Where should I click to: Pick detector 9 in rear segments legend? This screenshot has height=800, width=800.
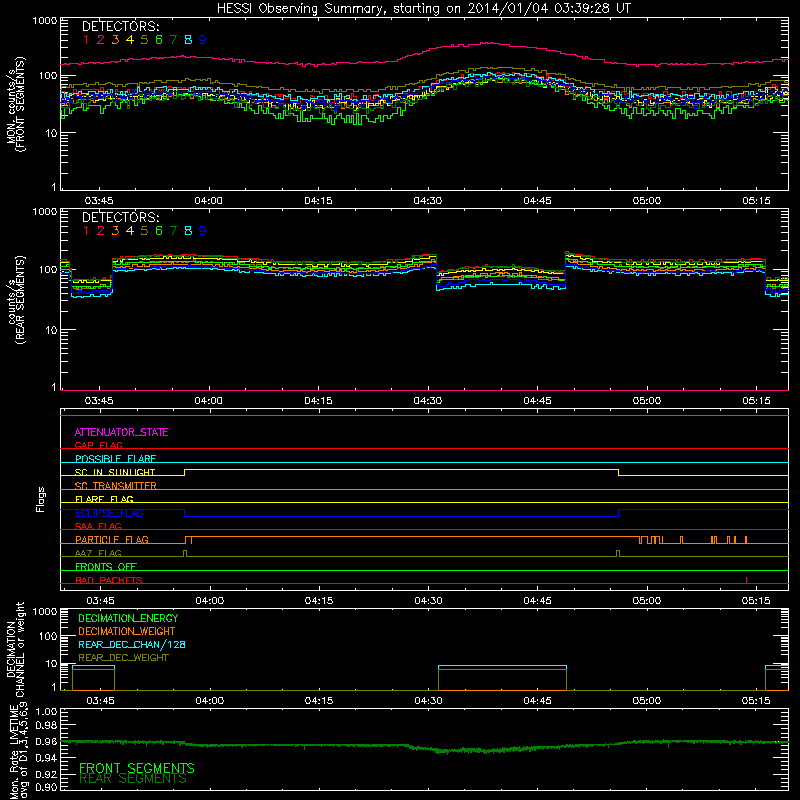(x=203, y=231)
